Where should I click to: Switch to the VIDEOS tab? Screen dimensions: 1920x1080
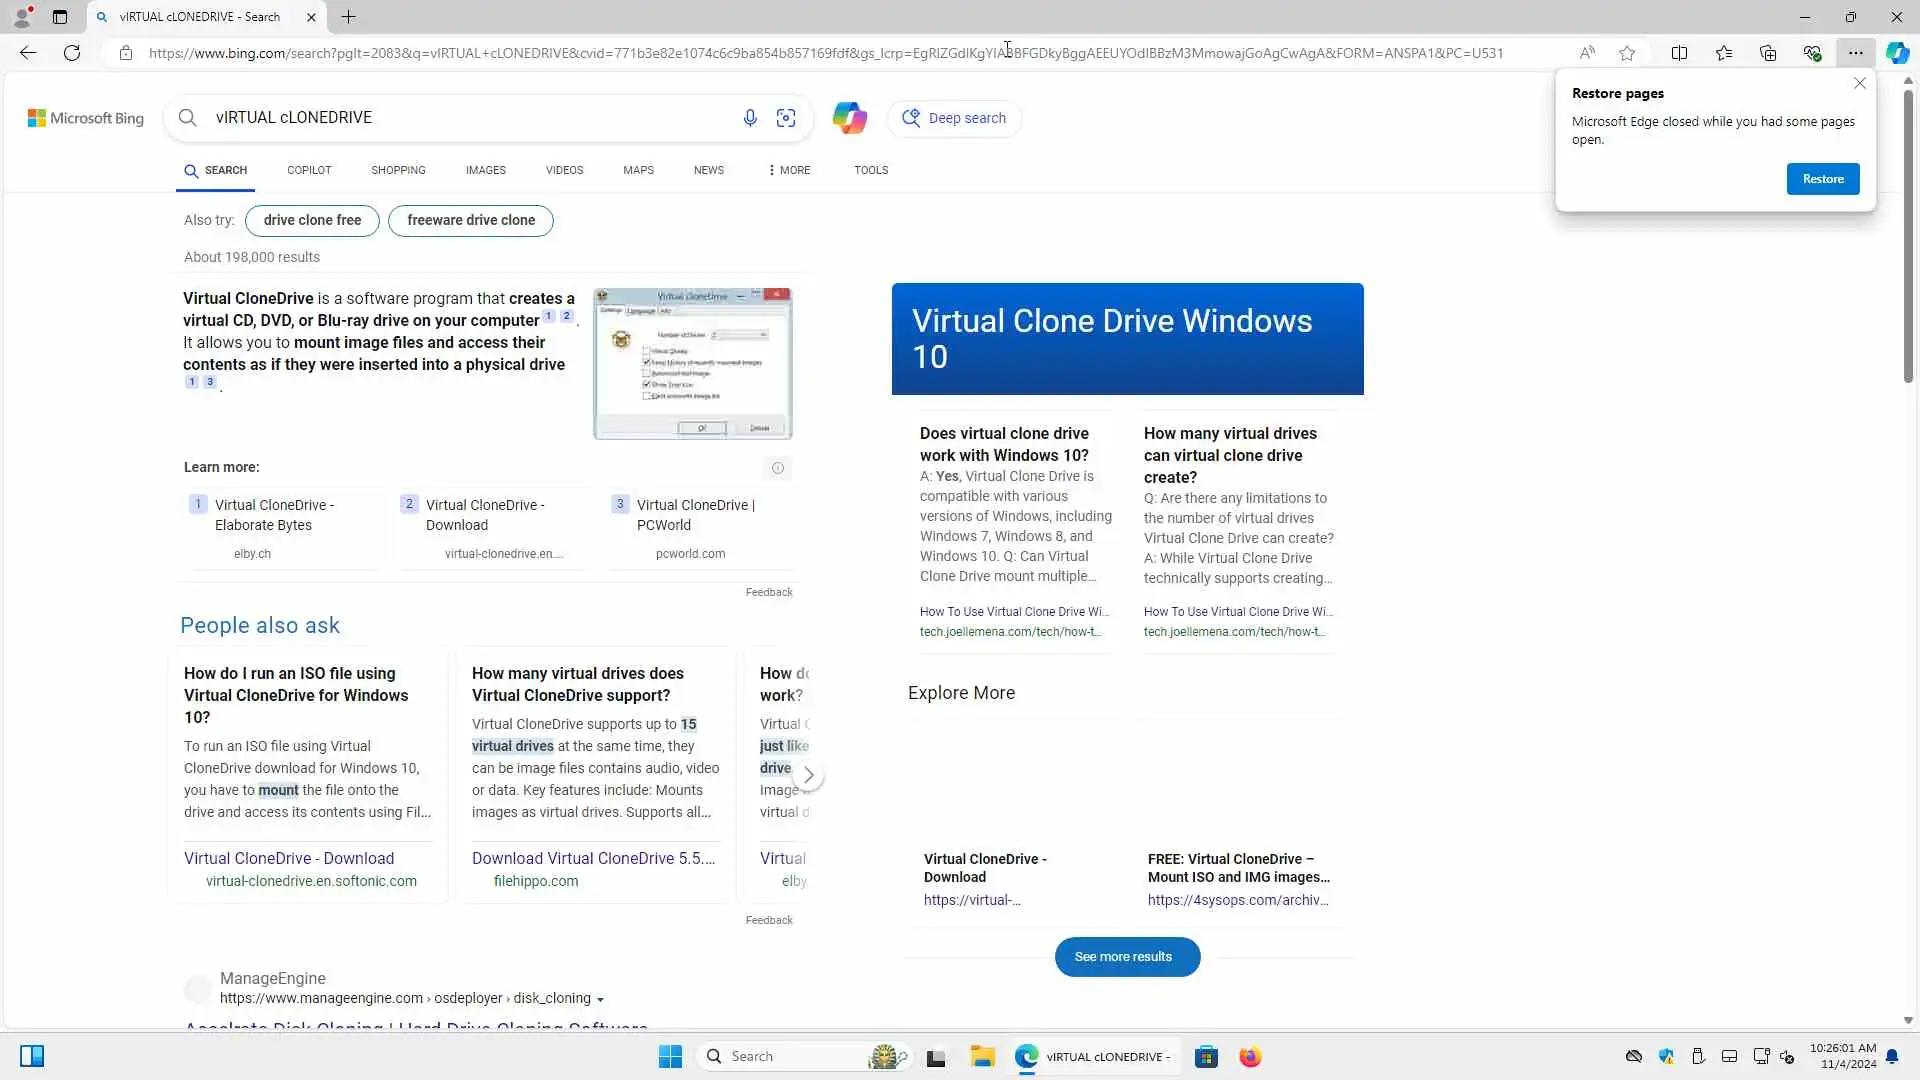564,170
